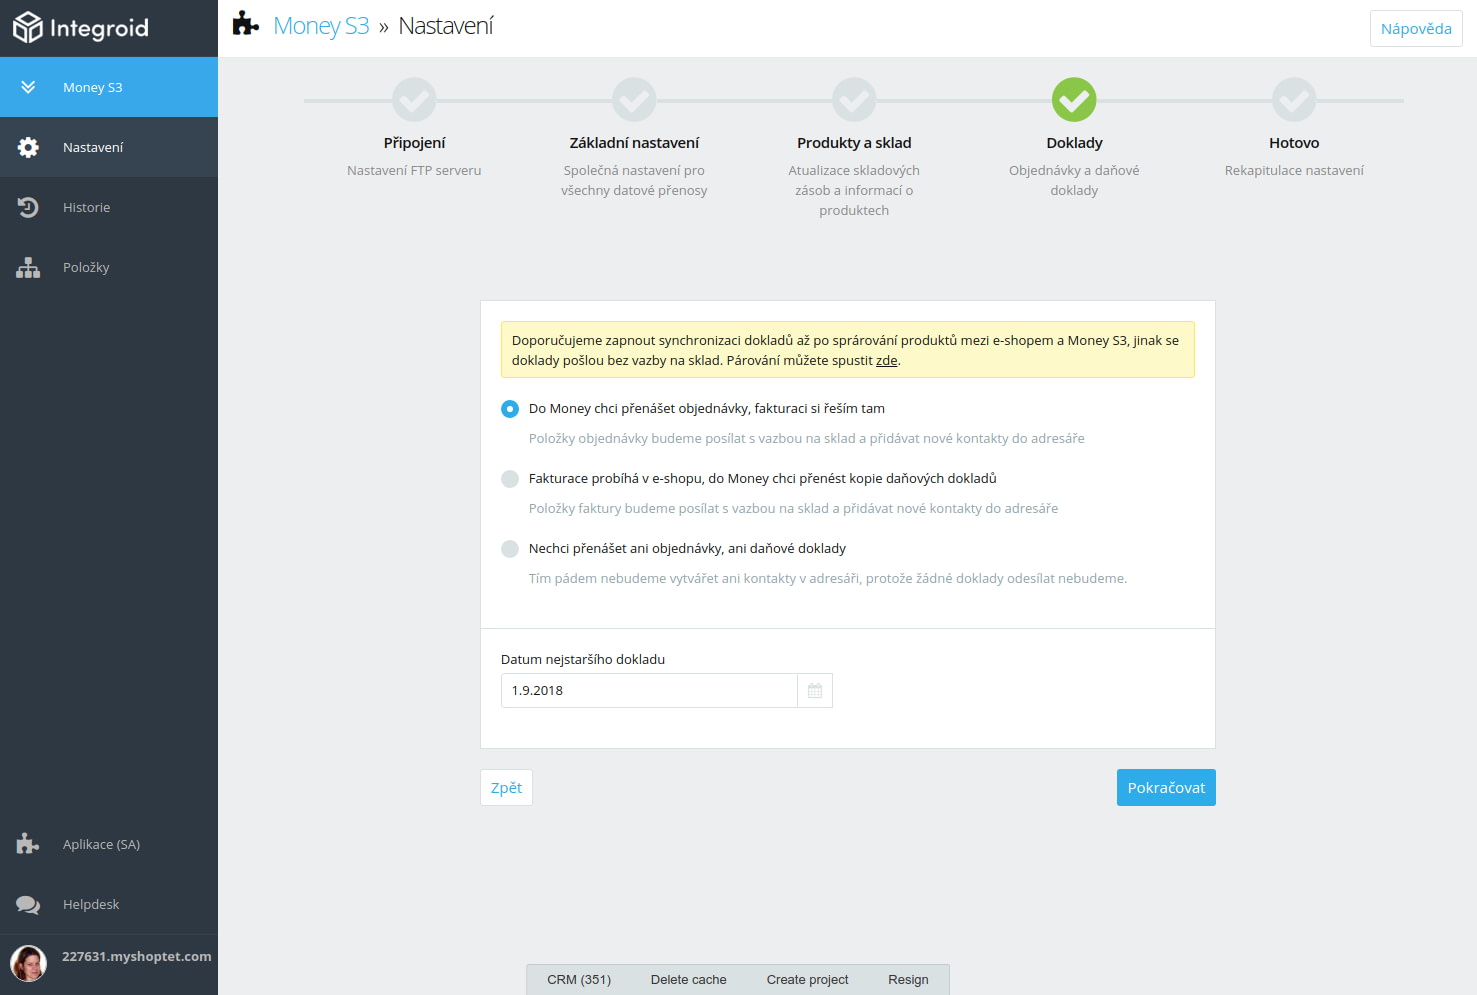The image size is (1477, 995).
Task: Click the Připojení step title
Action: pyautogui.click(x=414, y=143)
